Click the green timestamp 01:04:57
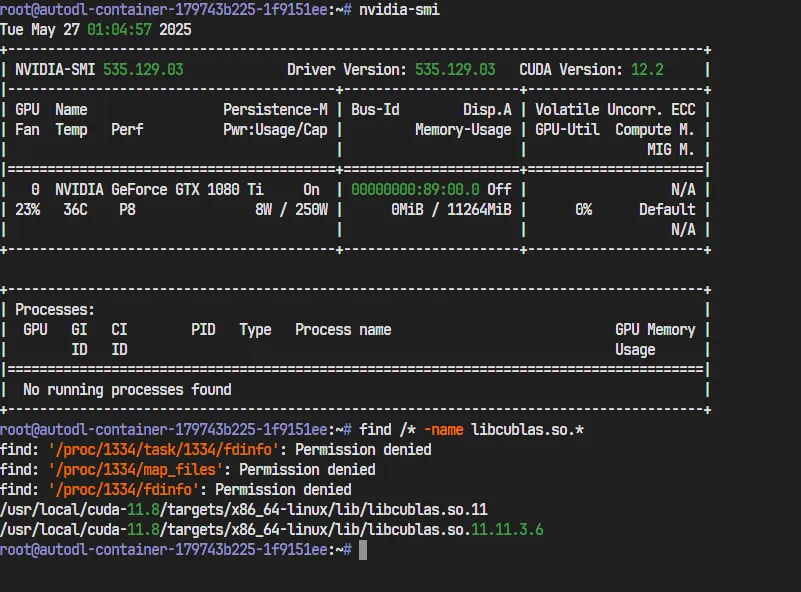This screenshot has width=801, height=592. pos(123,29)
